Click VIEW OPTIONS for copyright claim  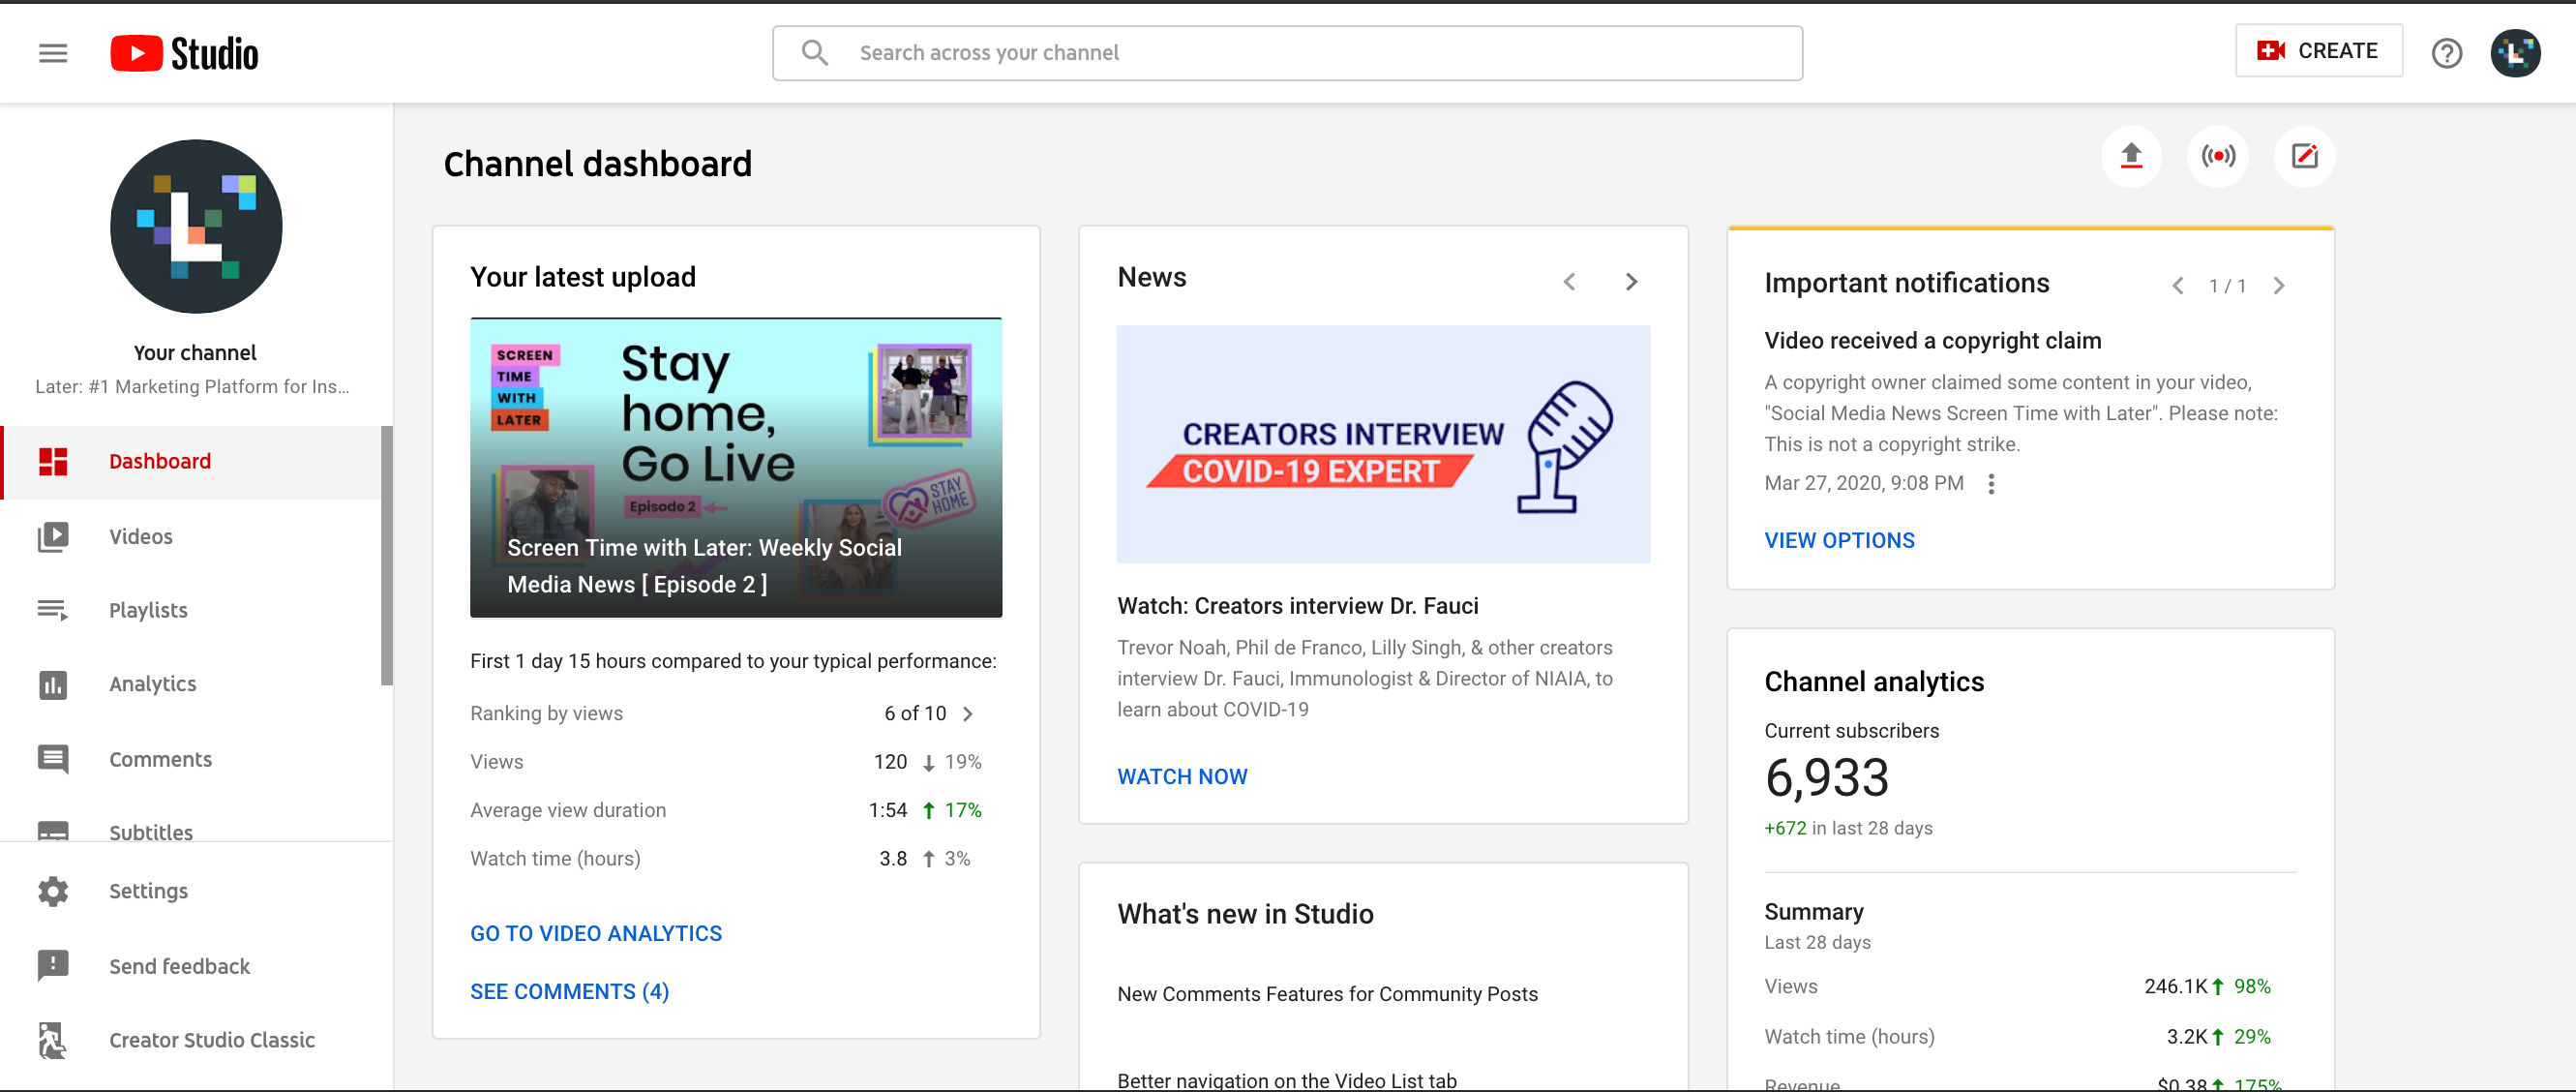pos(1839,540)
